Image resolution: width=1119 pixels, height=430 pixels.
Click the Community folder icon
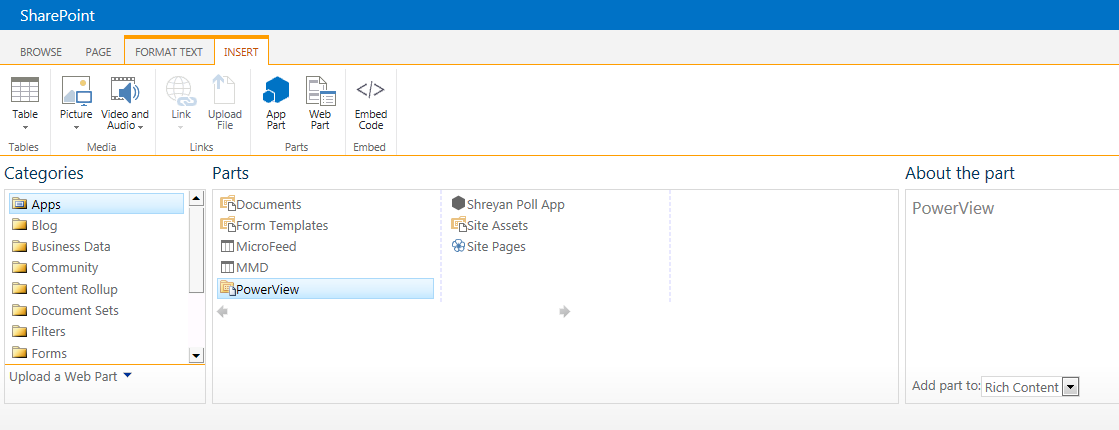click(x=19, y=267)
